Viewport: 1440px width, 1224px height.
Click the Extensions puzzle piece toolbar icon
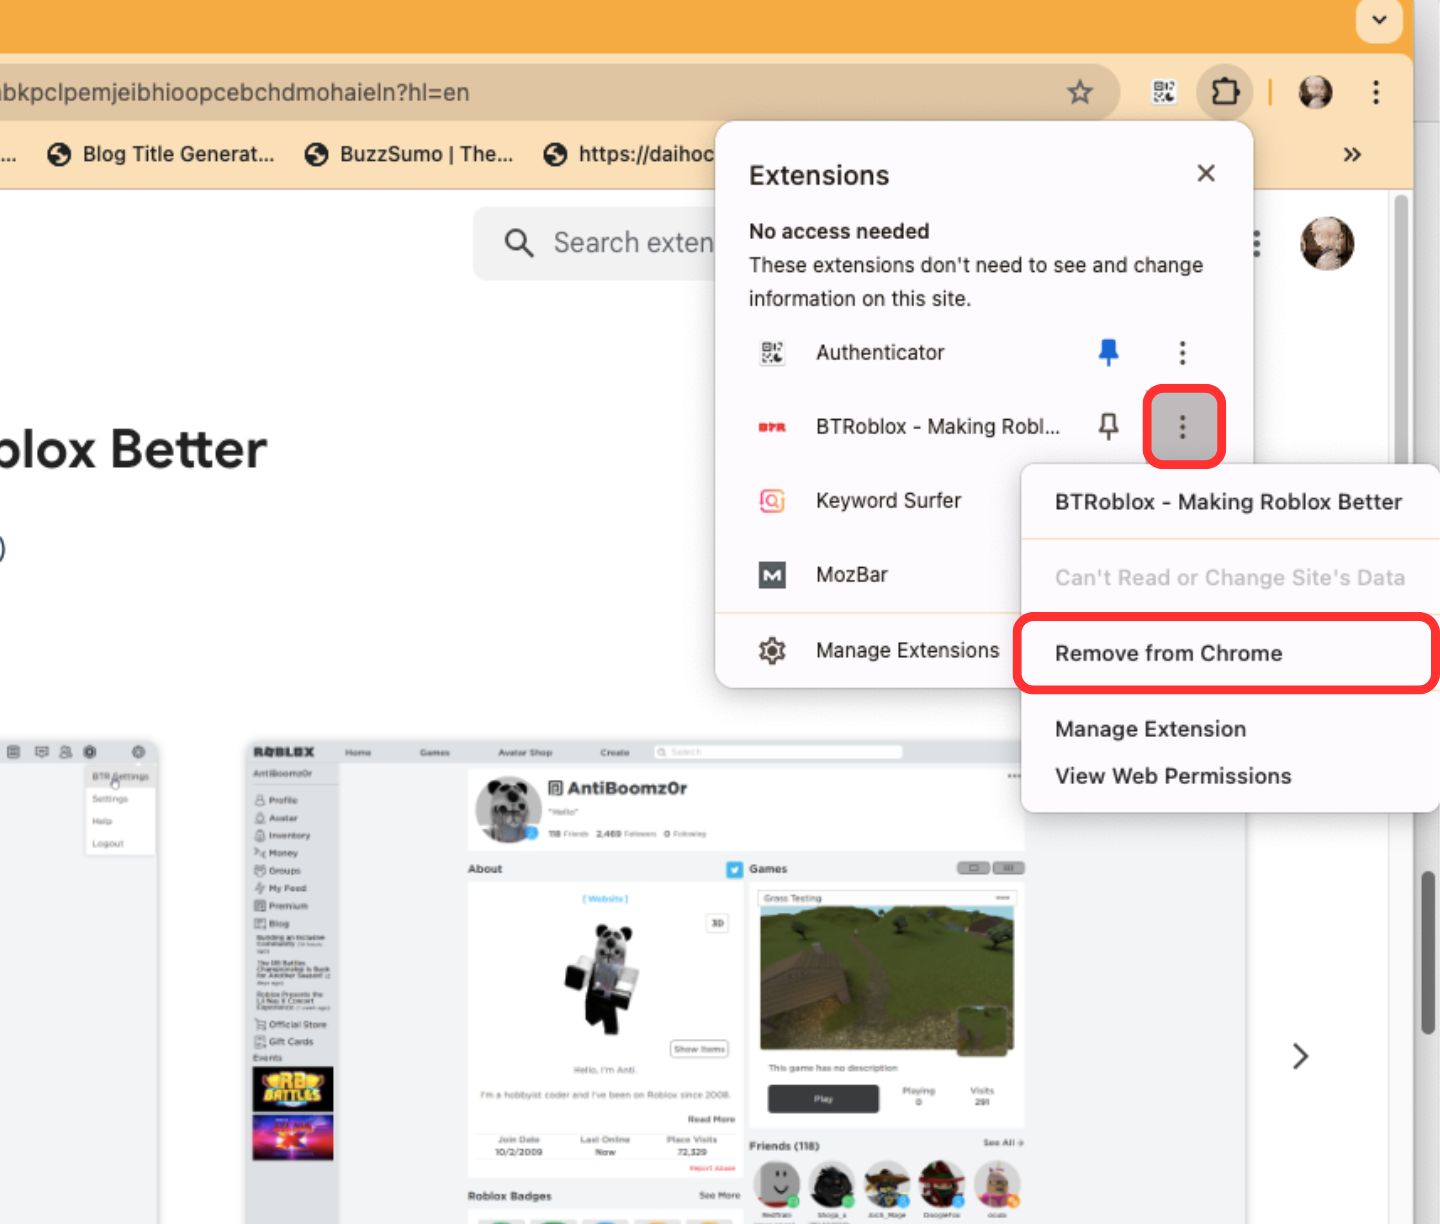1225,93
